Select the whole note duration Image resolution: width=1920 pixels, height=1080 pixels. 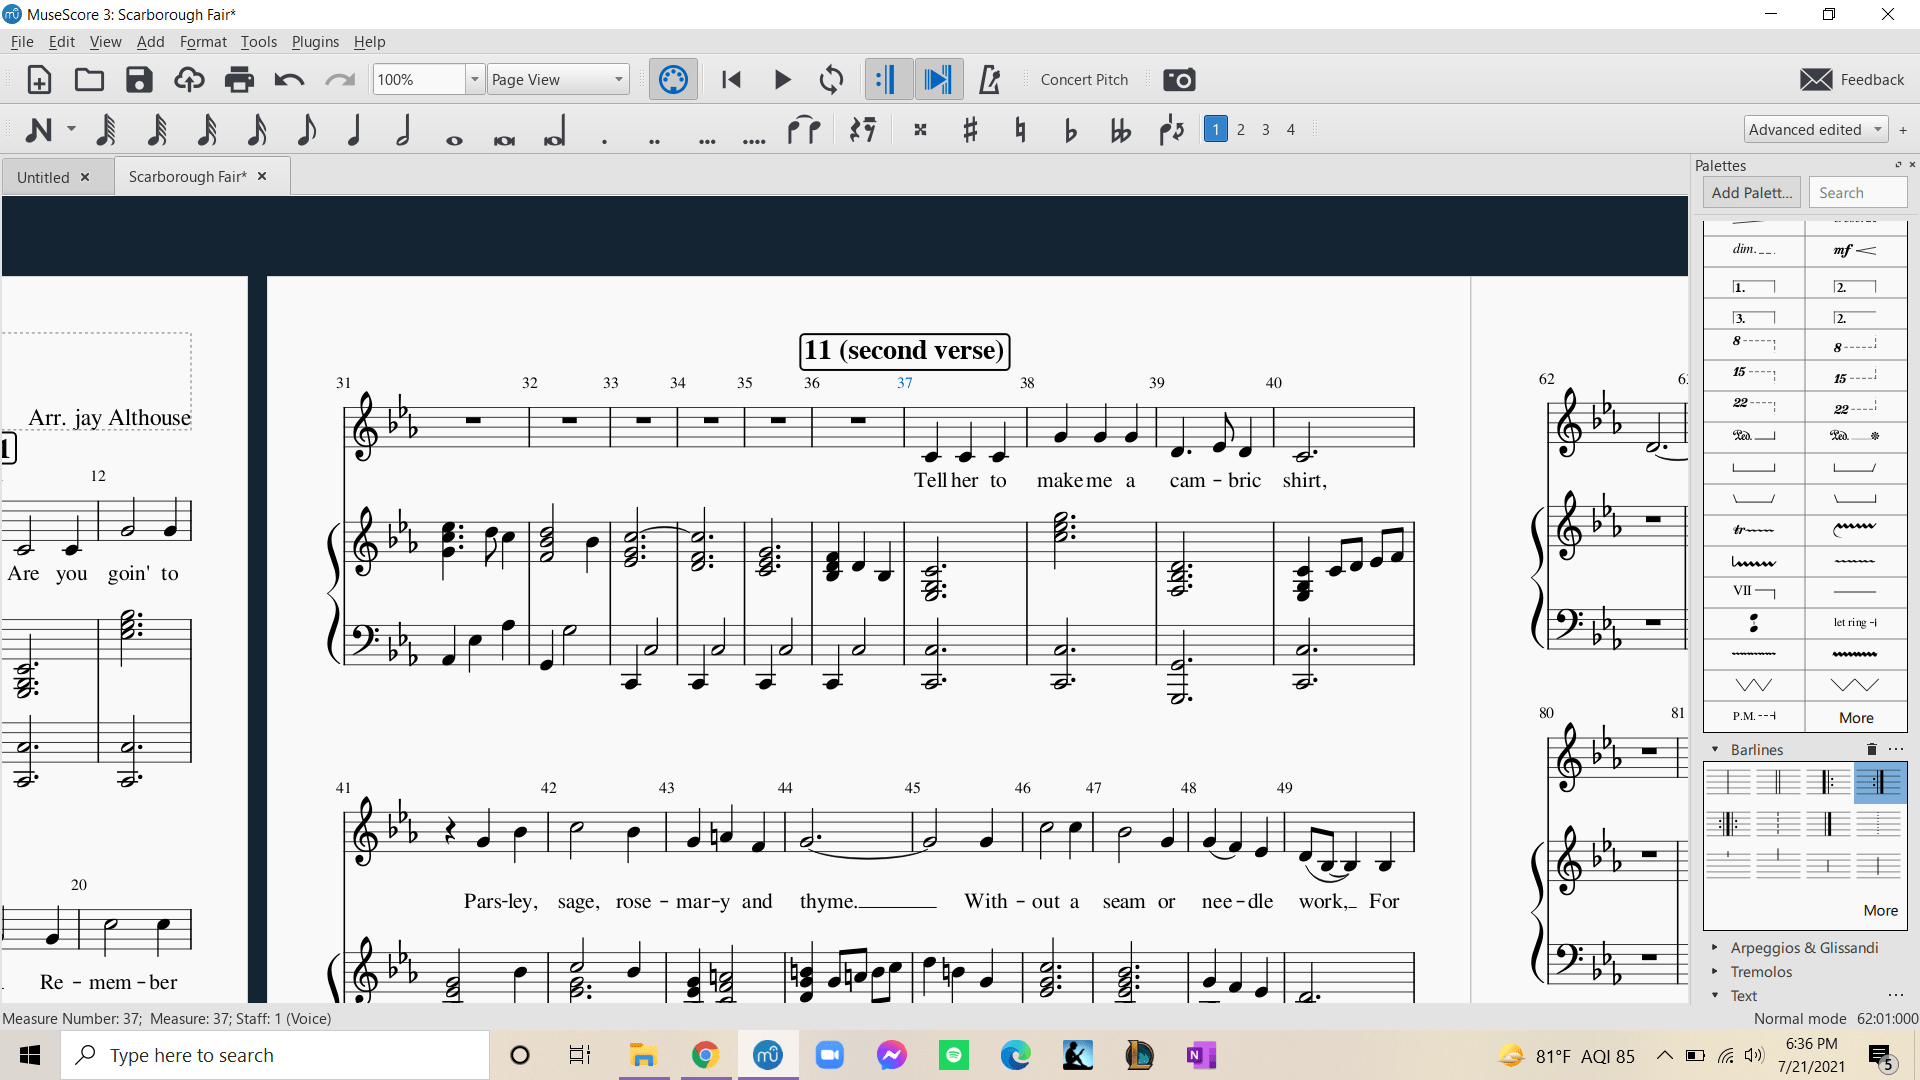click(x=454, y=139)
